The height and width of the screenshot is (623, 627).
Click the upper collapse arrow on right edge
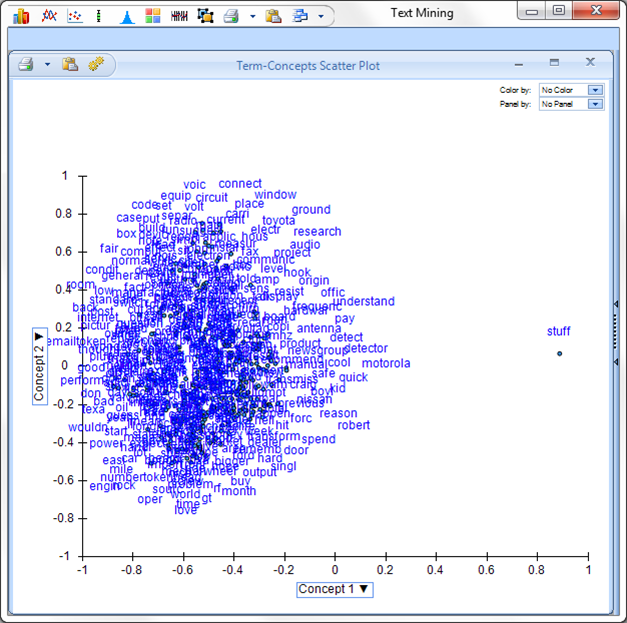pos(616,304)
